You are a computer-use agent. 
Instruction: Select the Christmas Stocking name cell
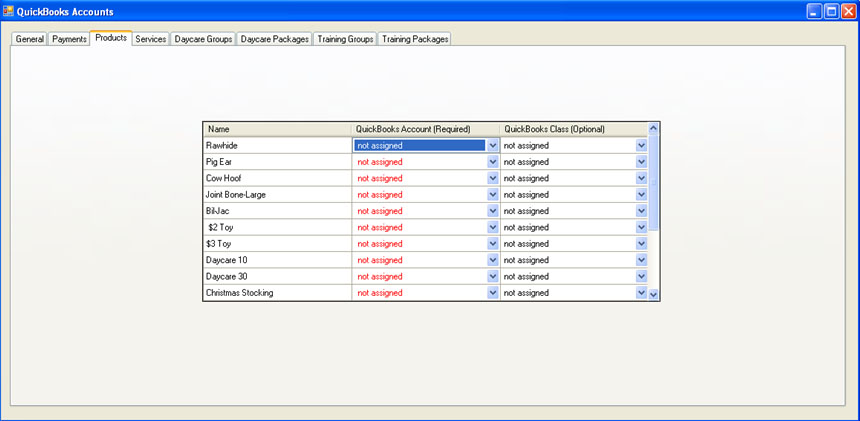click(278, 293)
